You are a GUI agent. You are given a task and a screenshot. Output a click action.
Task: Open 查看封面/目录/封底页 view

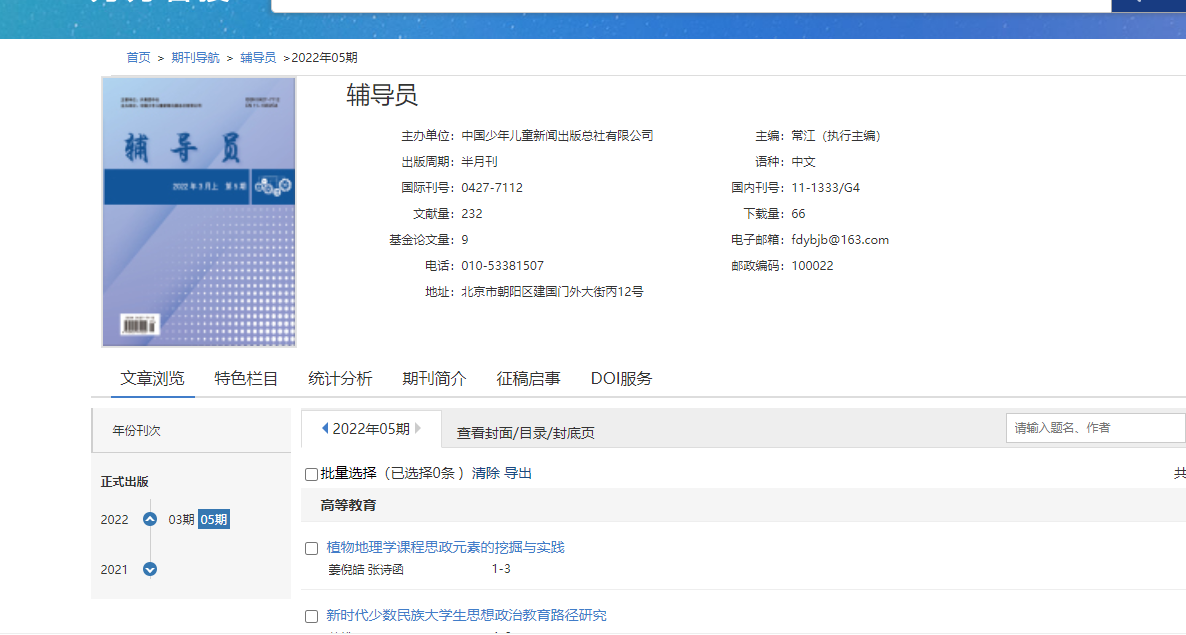tap(525, 433)
